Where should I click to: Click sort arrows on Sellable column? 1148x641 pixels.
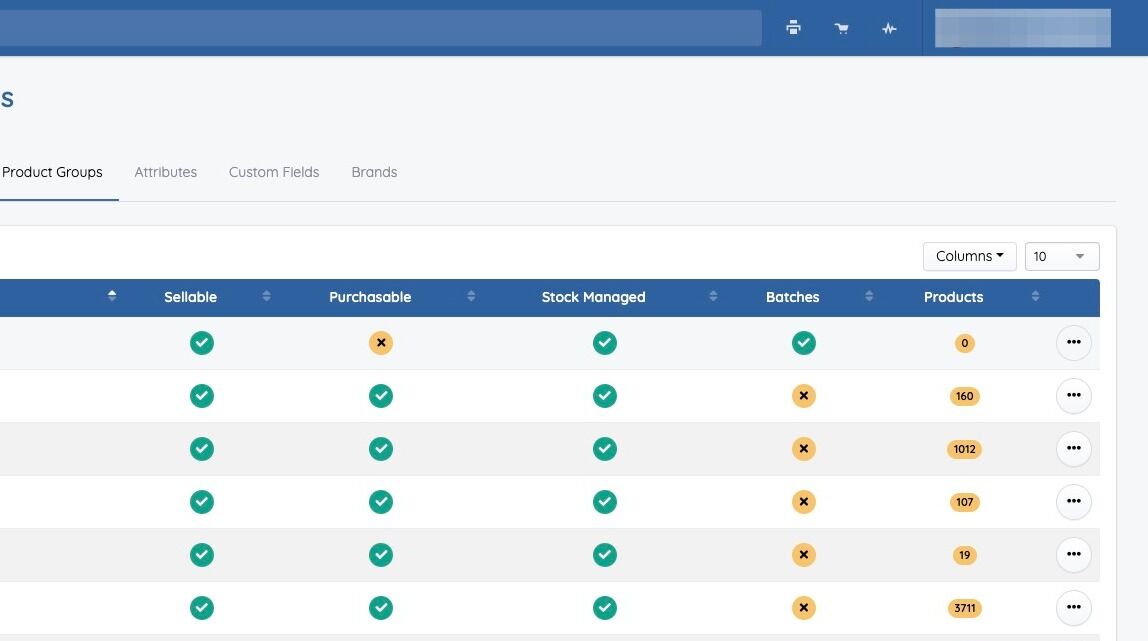(x=266, y=297)
